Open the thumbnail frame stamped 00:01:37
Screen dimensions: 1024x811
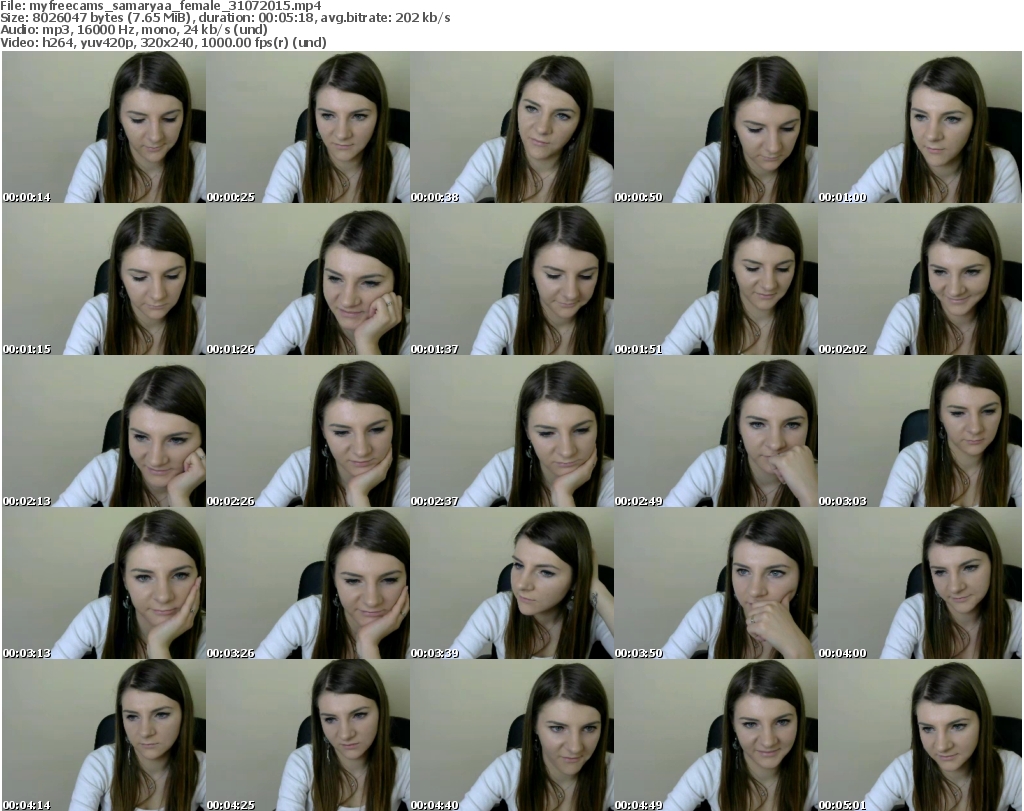pyautogui.click(x=512, y=279)
